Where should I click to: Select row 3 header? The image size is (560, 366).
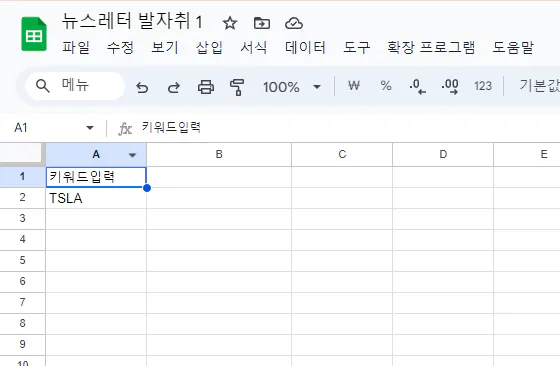point(22,219)
